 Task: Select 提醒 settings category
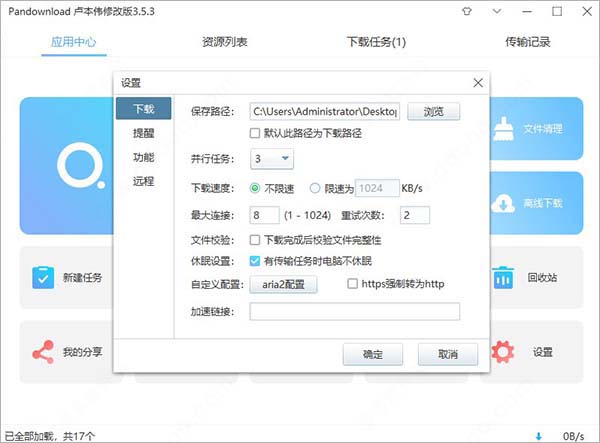143,133
